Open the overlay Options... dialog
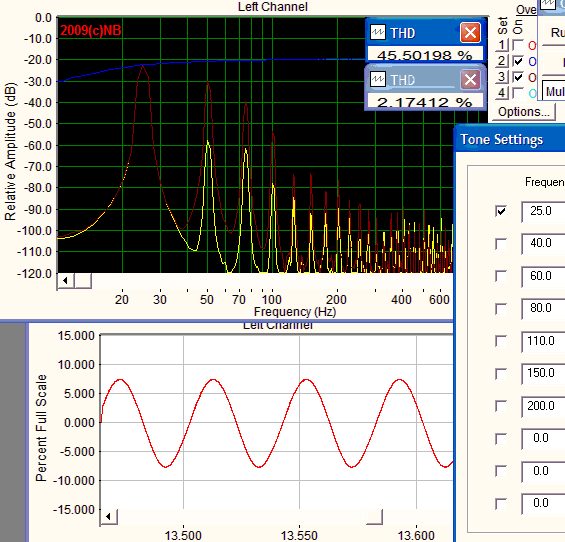The image size is (565, 542). (x=523, y=112)
